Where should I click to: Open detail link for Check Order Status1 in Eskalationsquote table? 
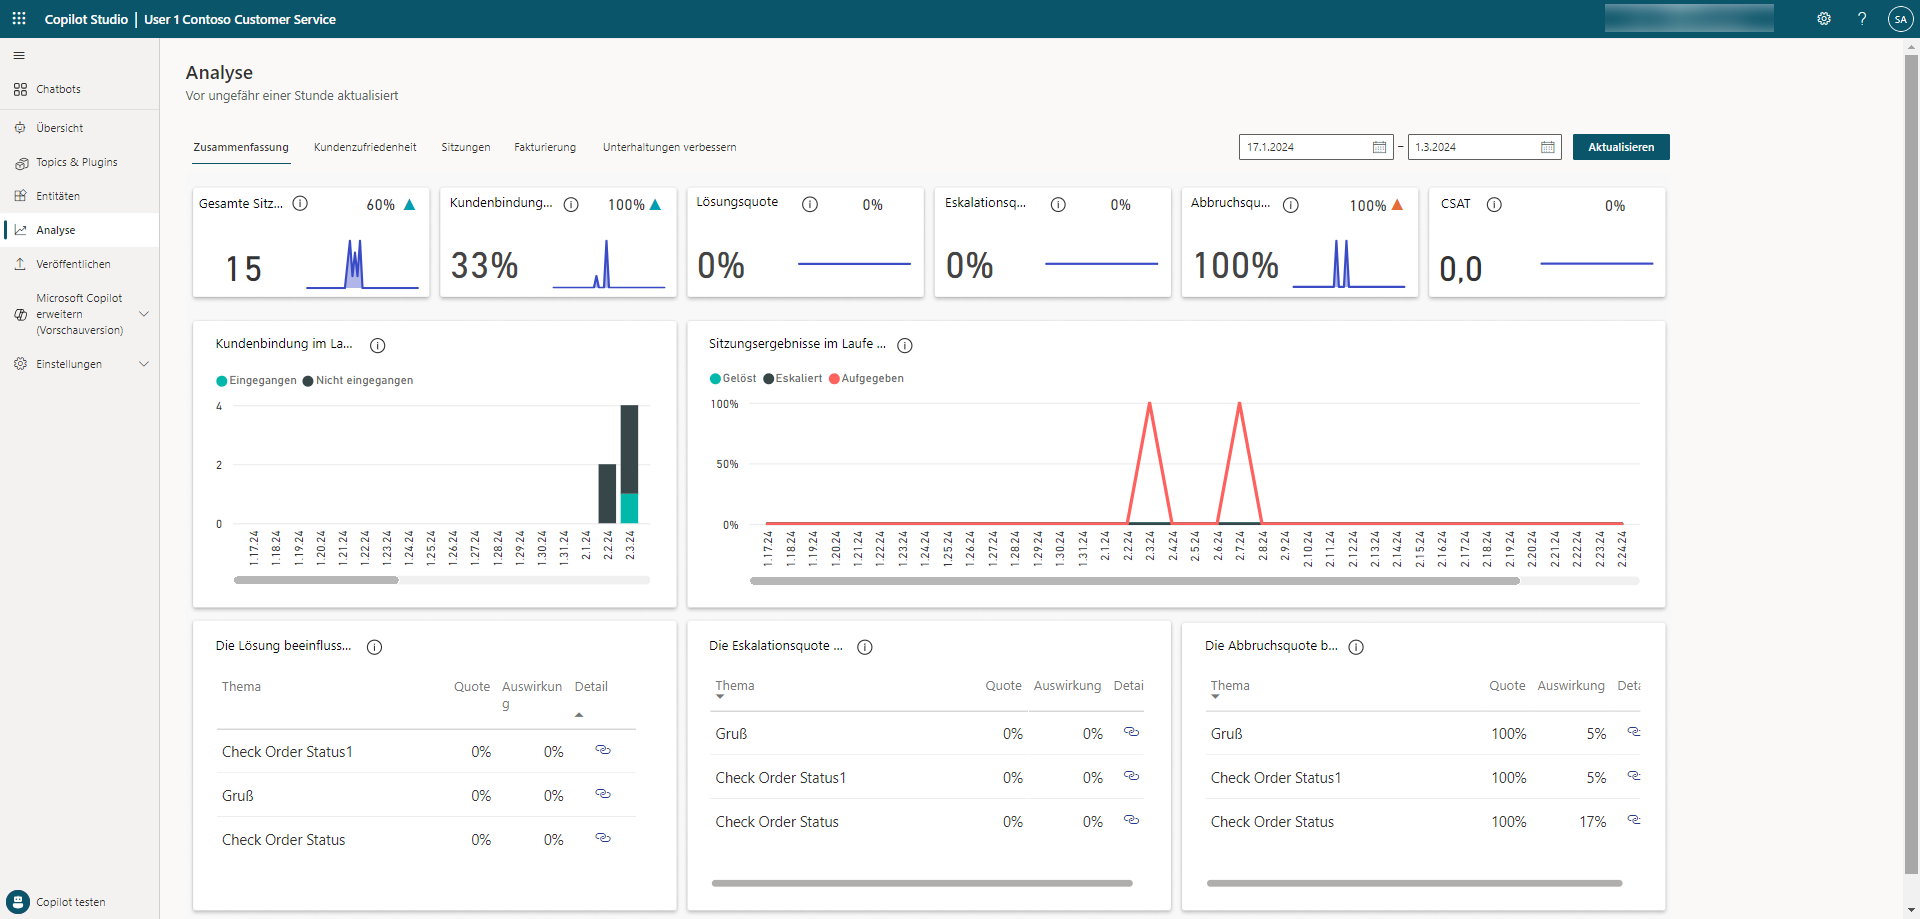1132,776
